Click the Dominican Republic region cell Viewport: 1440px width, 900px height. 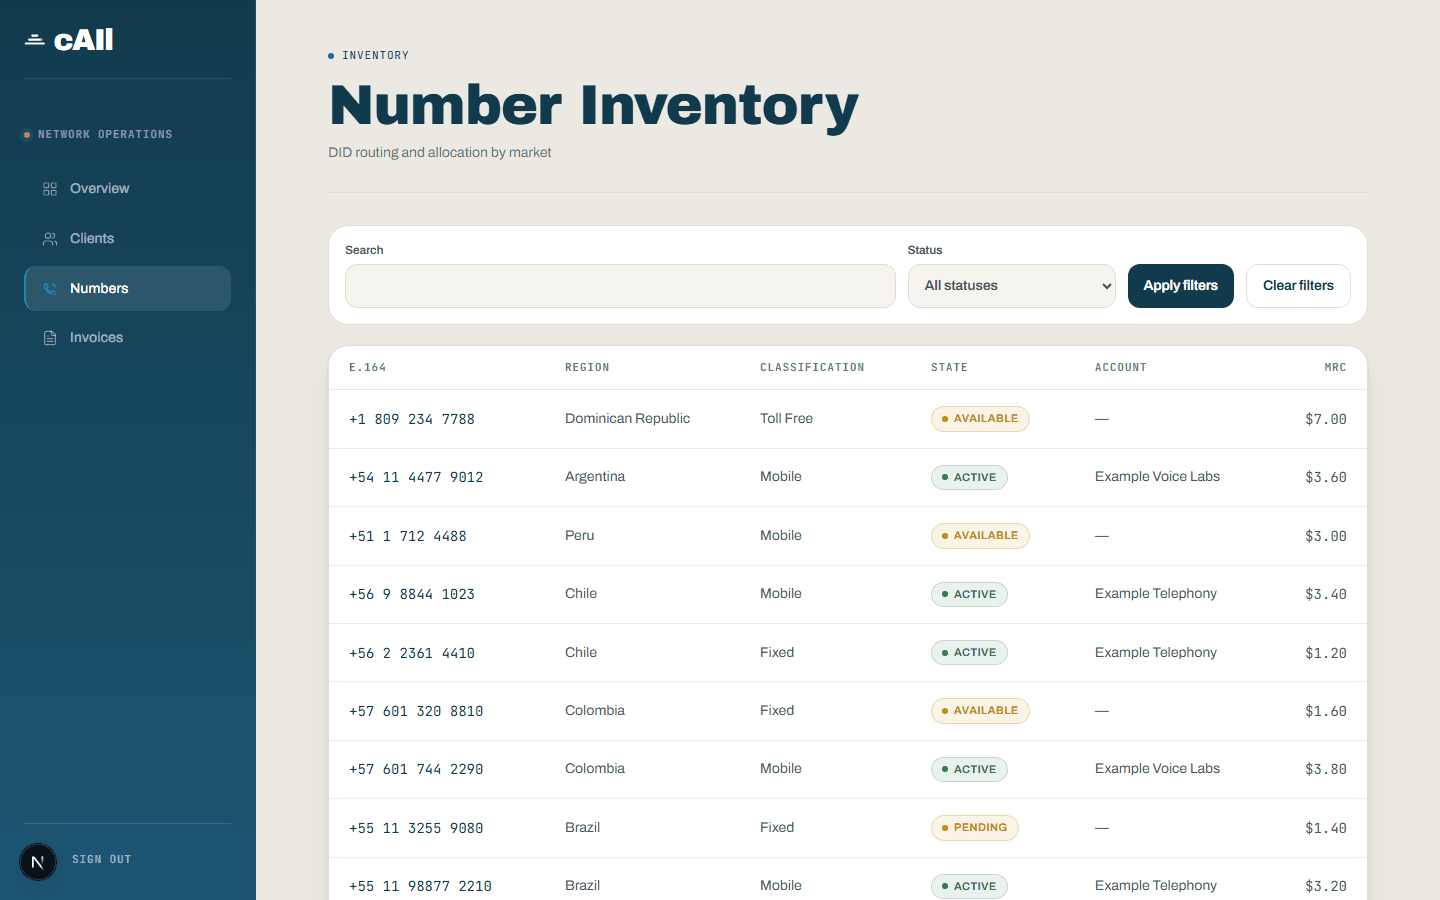tap(627, 419)
